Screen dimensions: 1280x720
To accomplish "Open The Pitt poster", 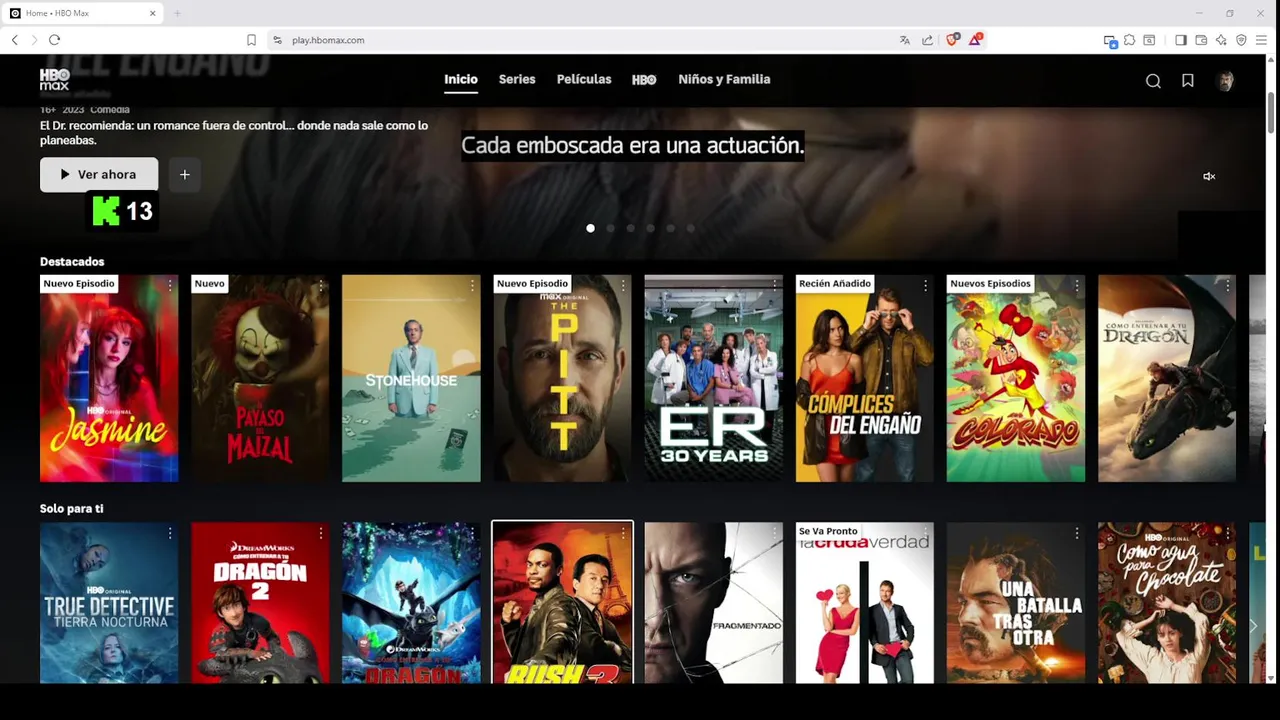I will pyautogui.click(x=562, y=378).
